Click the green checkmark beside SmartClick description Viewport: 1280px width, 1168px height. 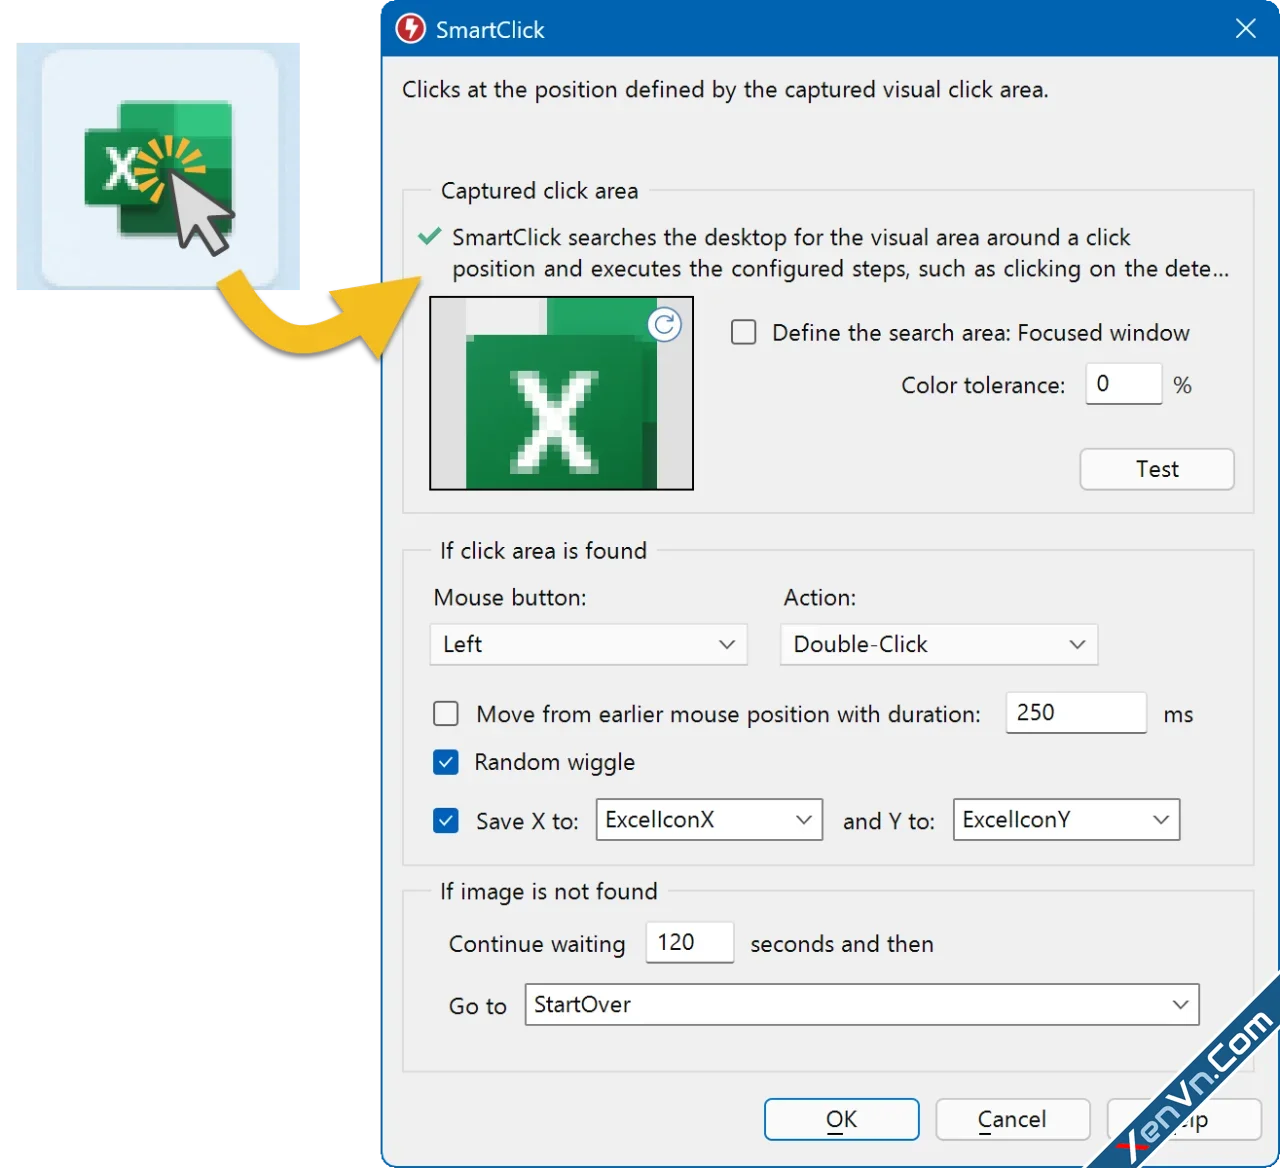(429, 237)
